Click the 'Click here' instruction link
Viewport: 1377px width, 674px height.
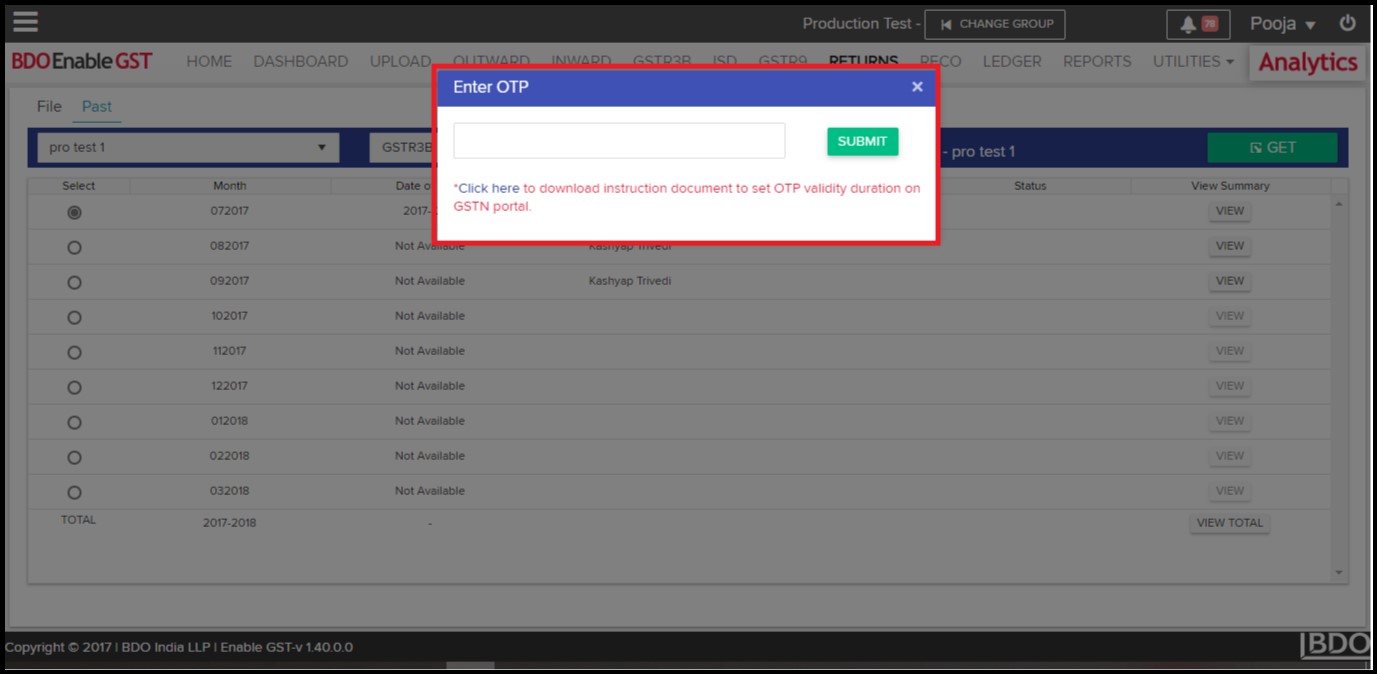click(x=489, y=188)
